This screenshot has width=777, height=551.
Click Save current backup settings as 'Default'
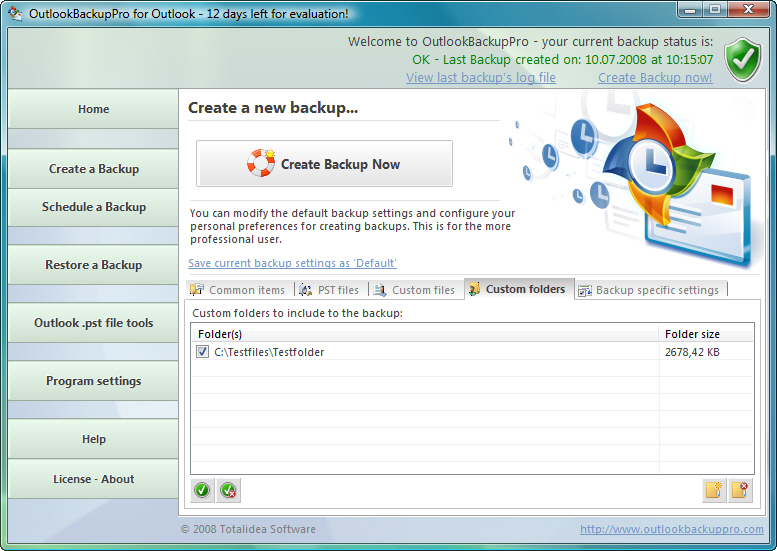[292, 263]
